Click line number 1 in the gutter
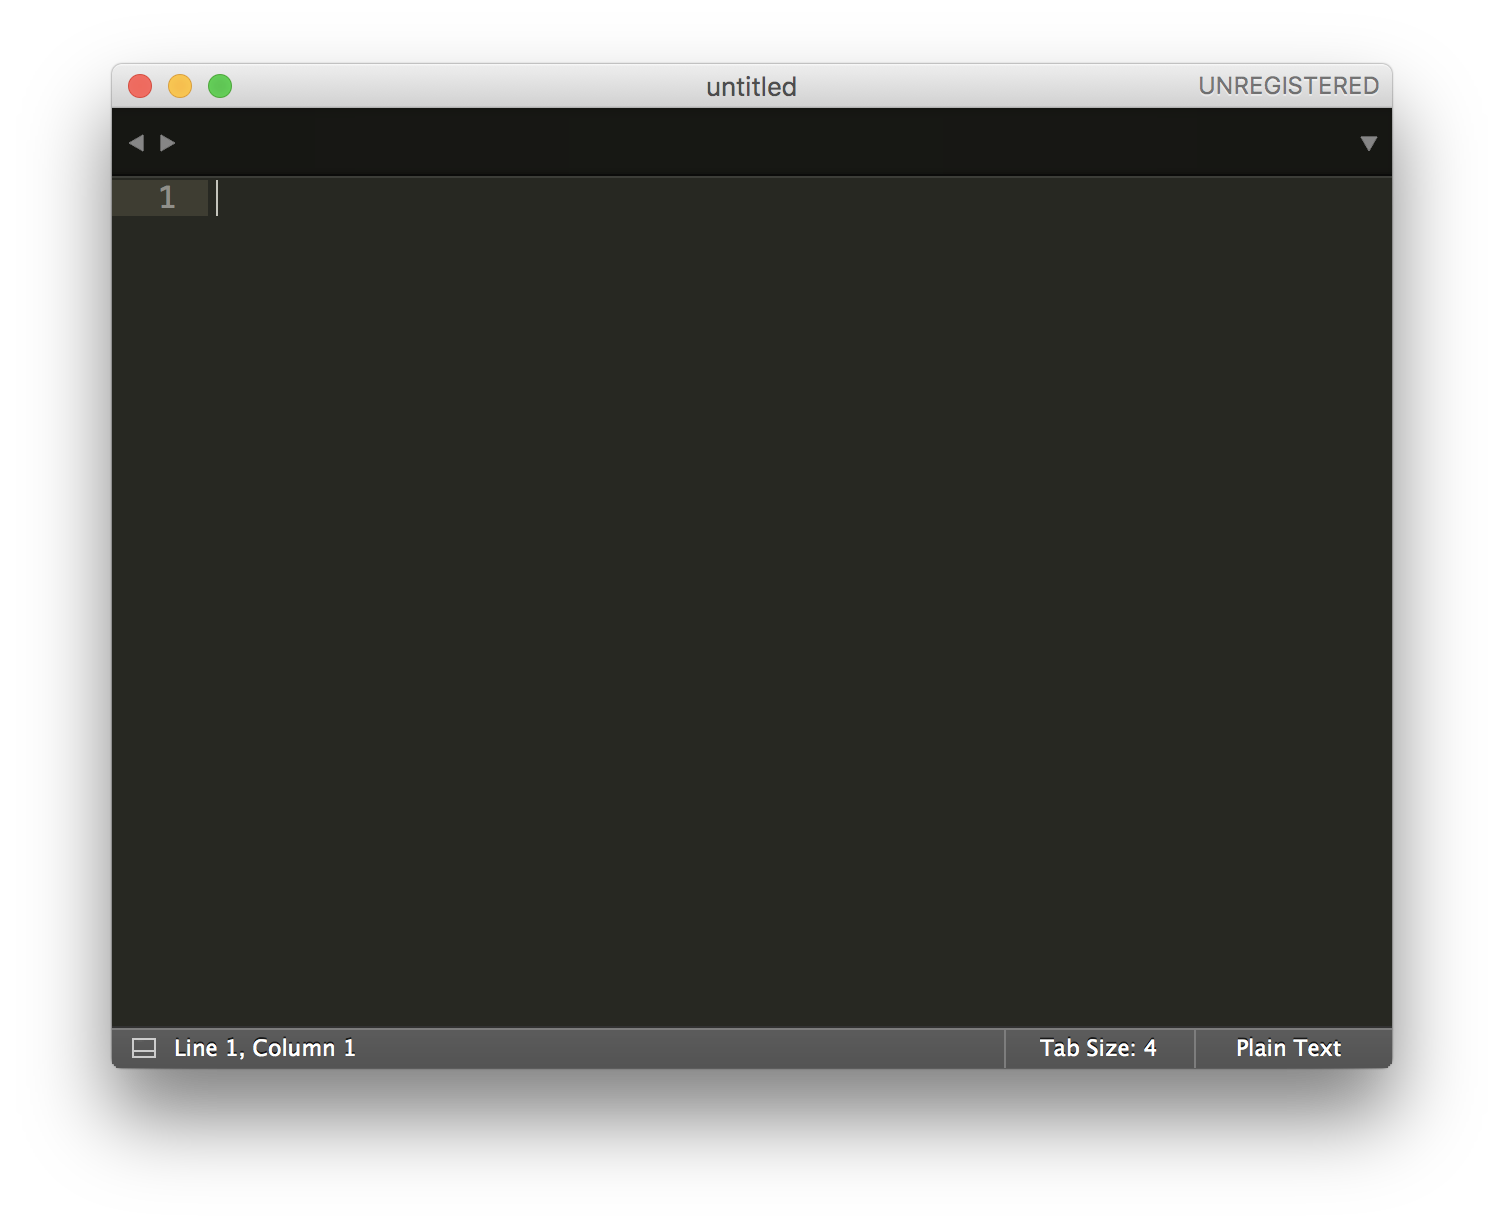Screen dimensions: 1504x1228 click(x=167, y=197)
